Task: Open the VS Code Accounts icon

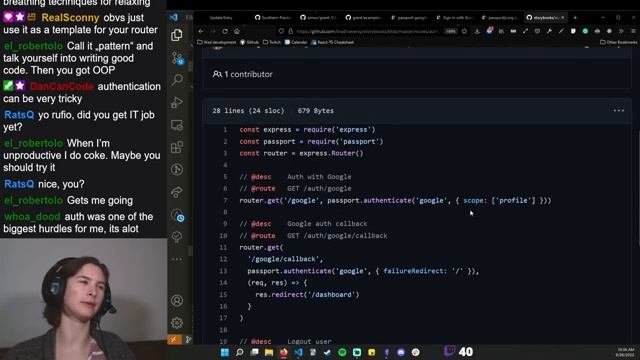Action: coord(177,301)
